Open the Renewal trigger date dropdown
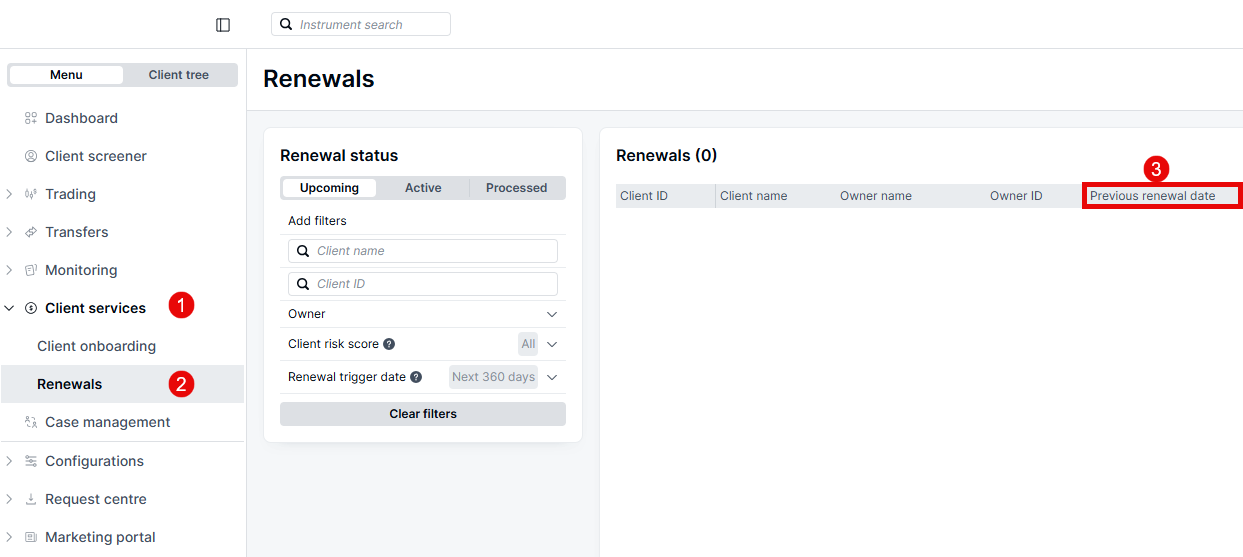1243x557 pixels. click(x=551, y=377)
